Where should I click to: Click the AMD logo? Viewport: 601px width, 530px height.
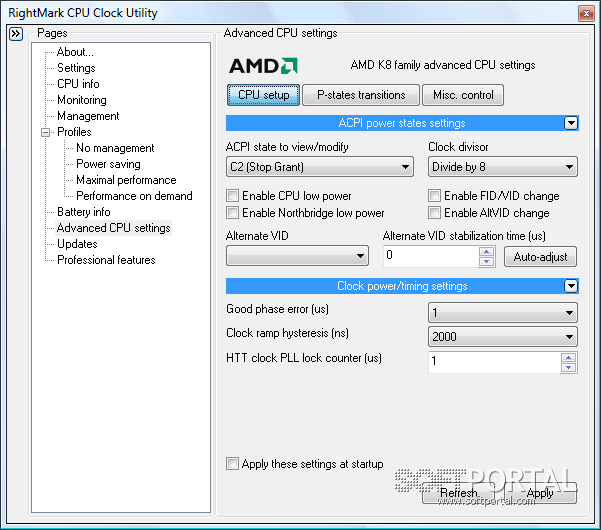click(263, 66)
